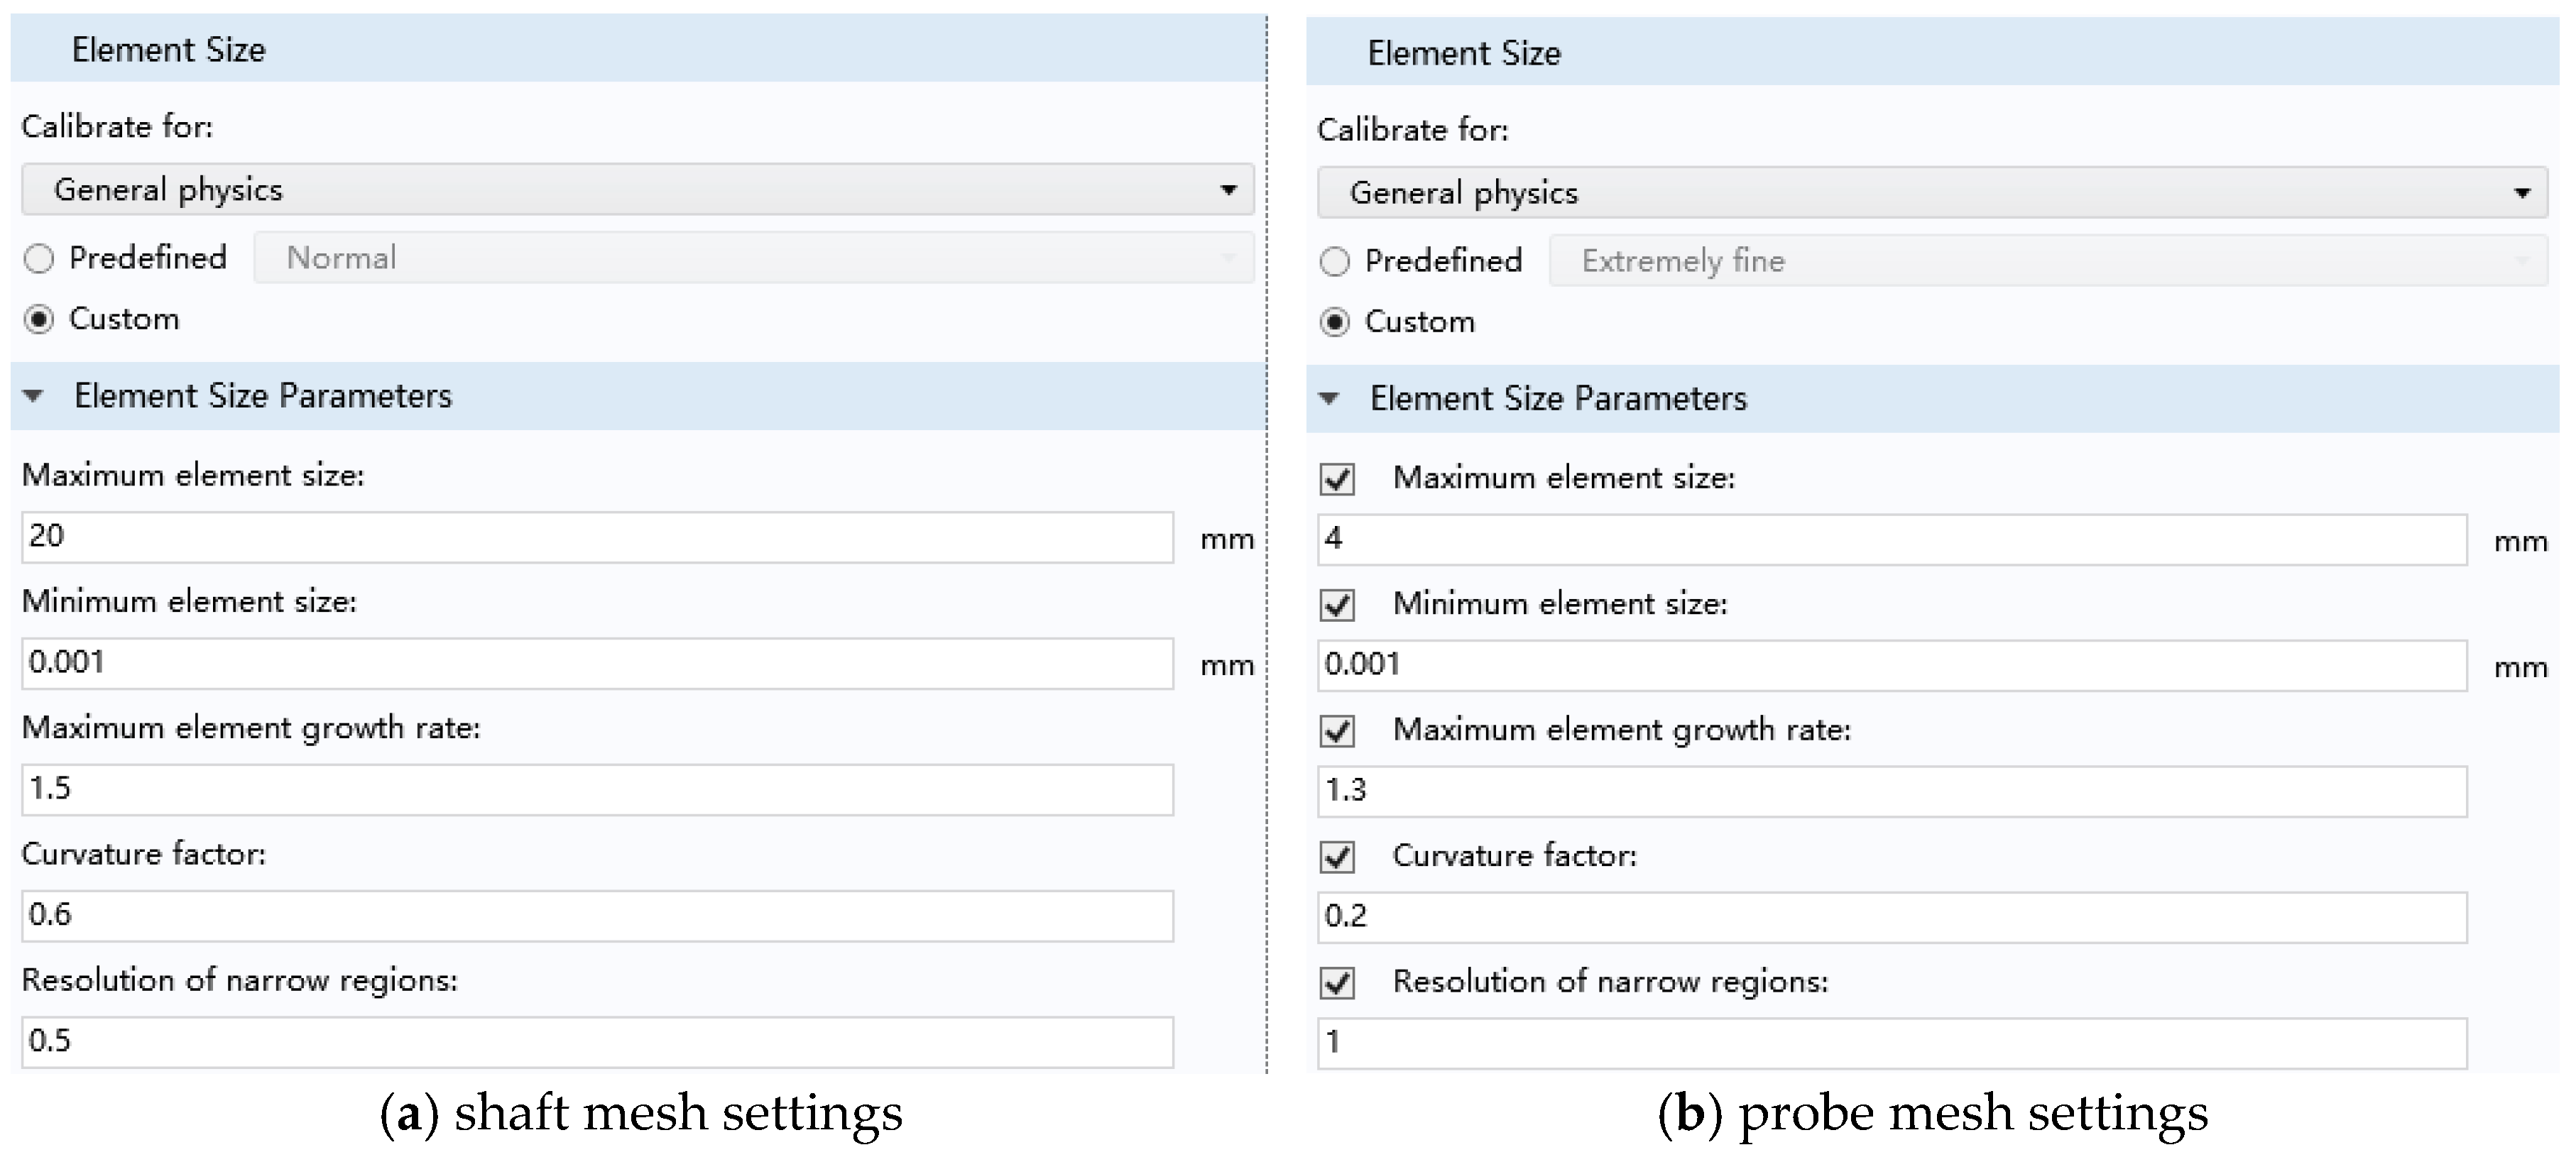Open probe Calibrate for General physics dropdown

click(x=1932, y=193)
